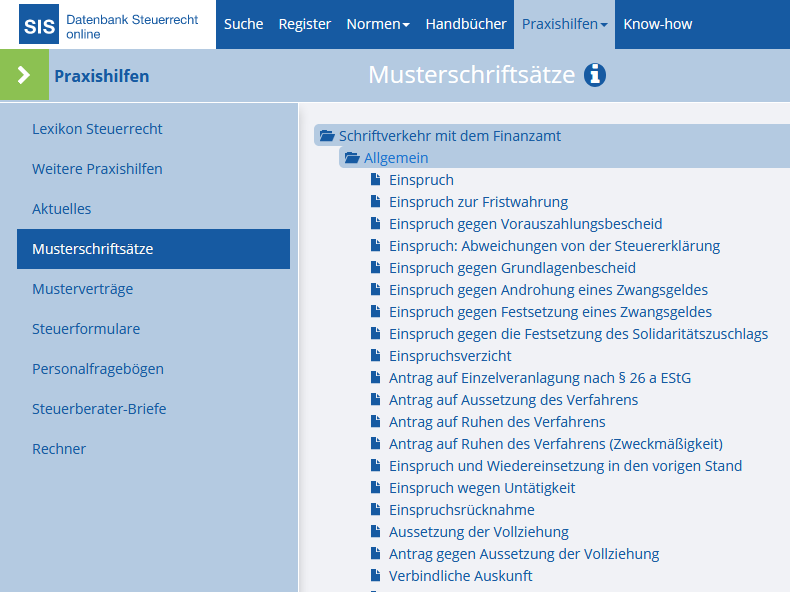Click the Datenbank Steuerrecht online title
This screenshot has width=790, height=592.
pos(132,27)
